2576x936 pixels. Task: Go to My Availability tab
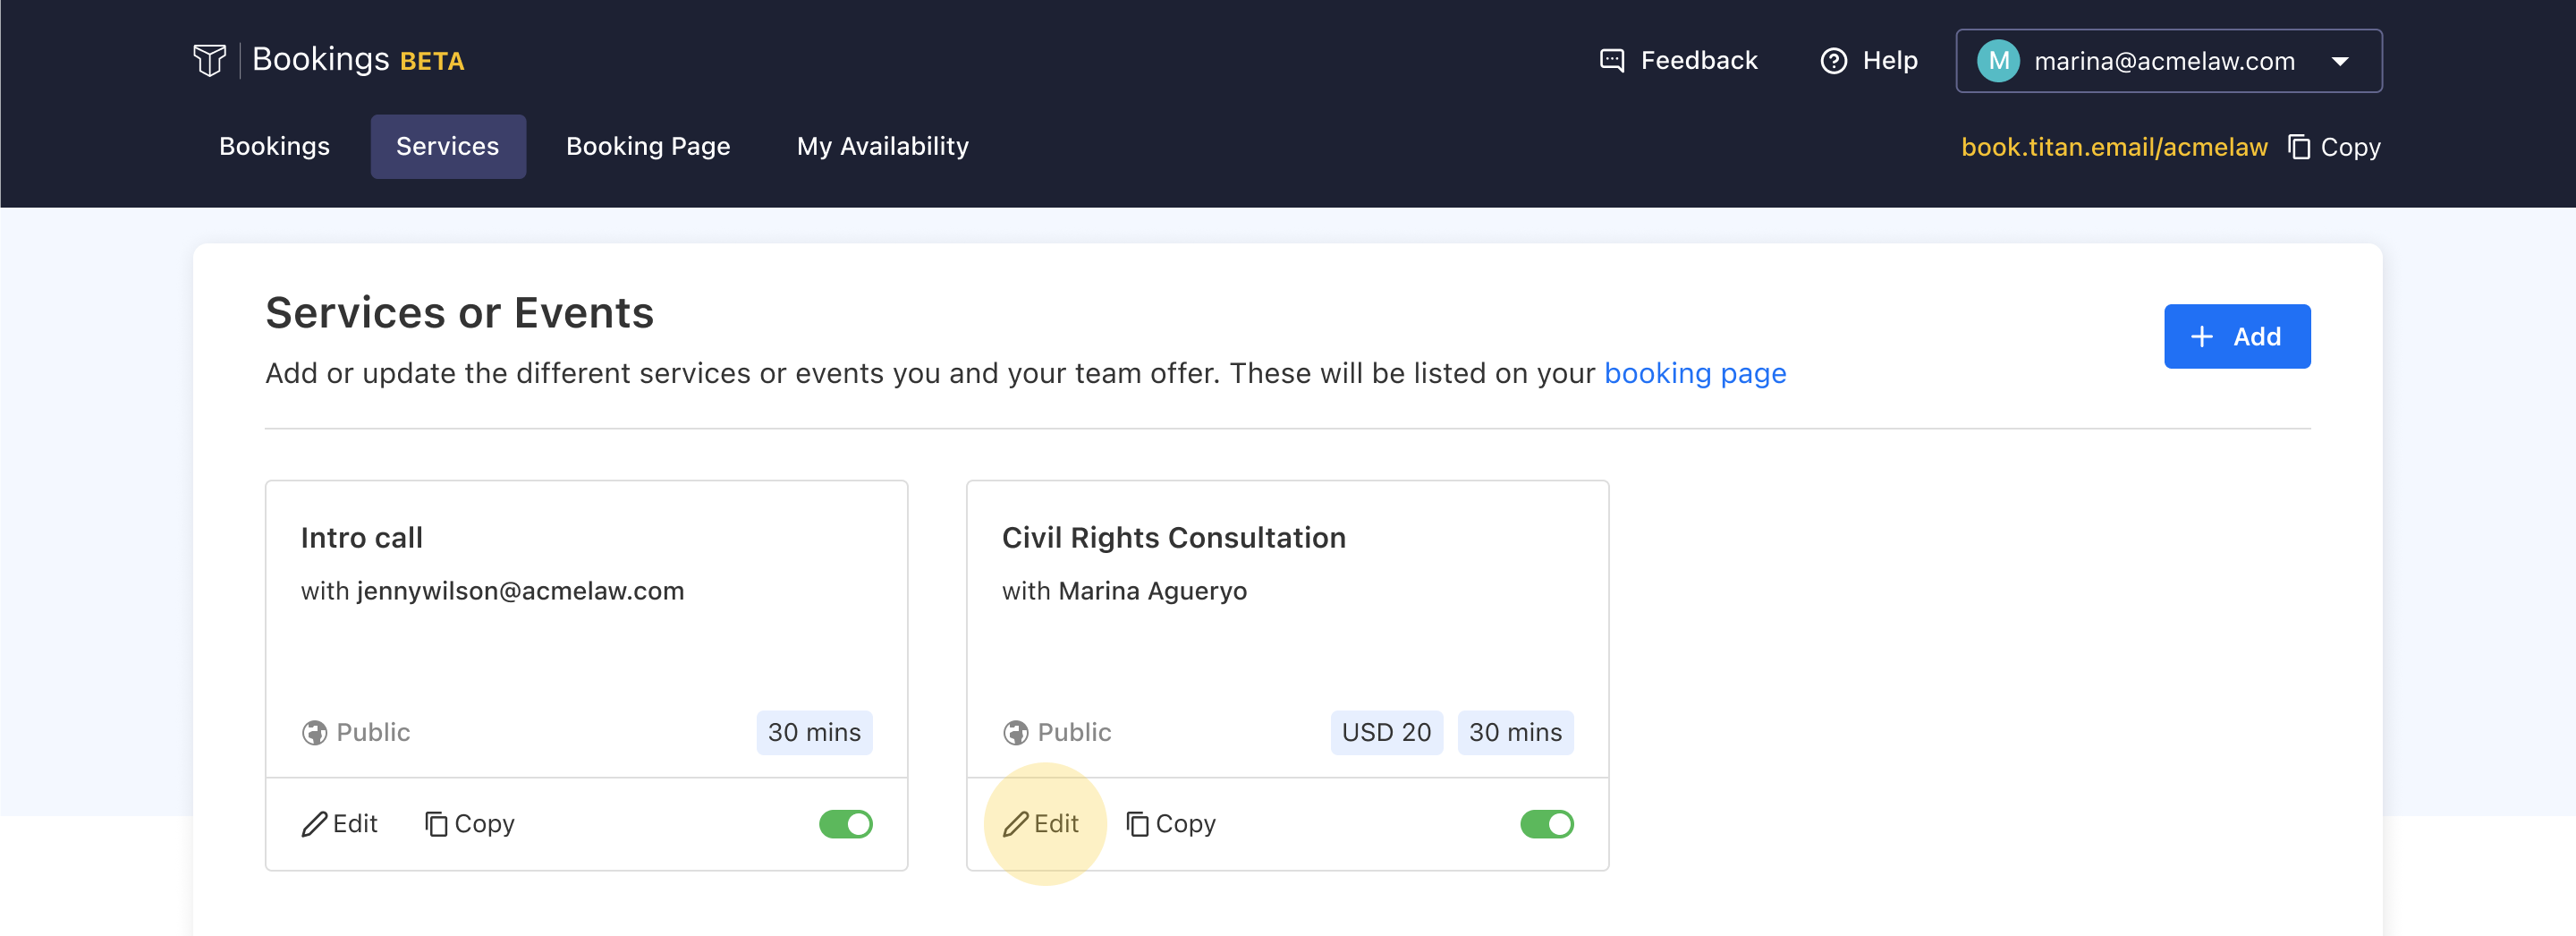tap(882, 147)
